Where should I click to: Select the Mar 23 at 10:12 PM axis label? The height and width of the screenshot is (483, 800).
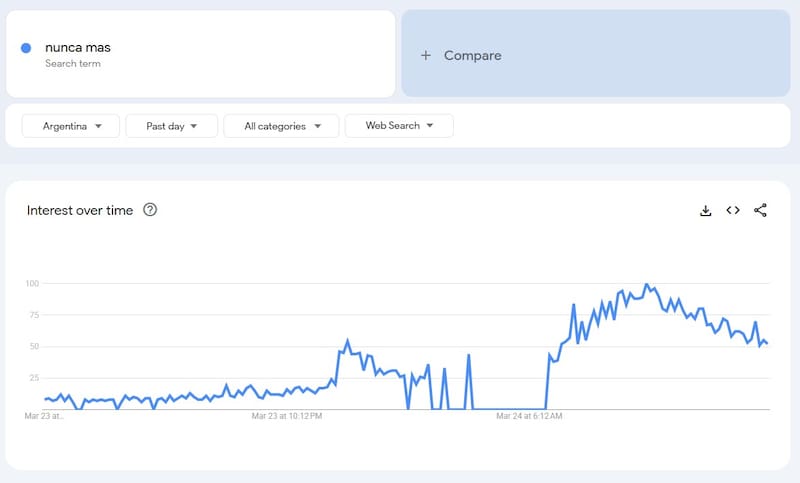click(x=287, y=416)
